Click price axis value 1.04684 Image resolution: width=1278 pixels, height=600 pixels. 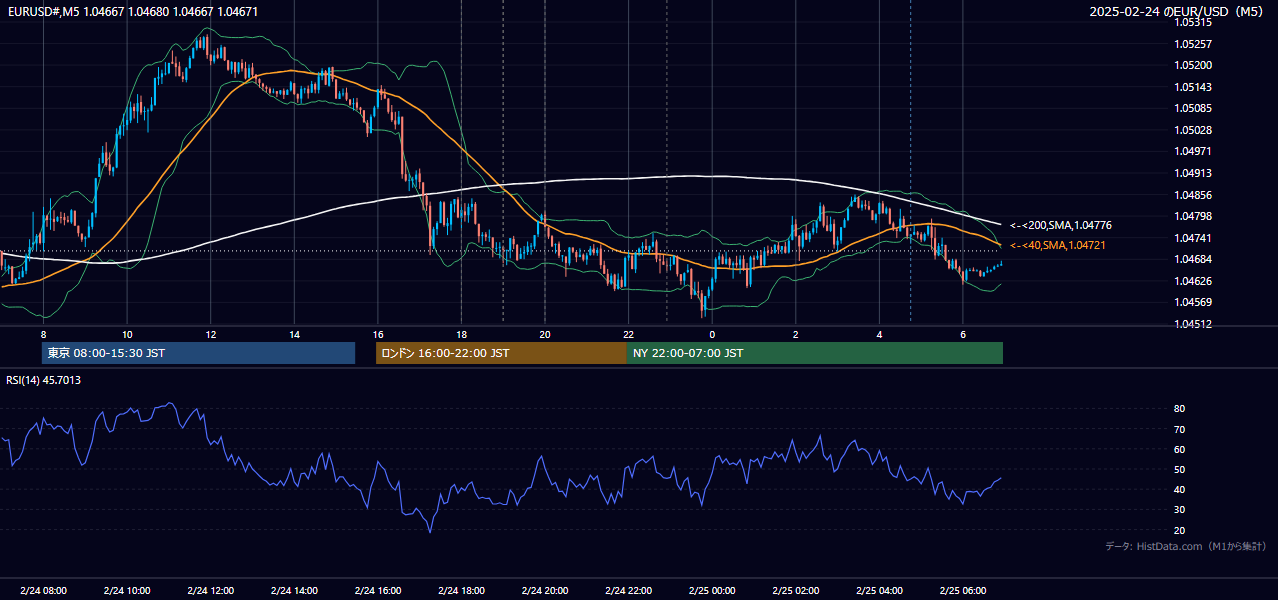[x=1193, y=260]
